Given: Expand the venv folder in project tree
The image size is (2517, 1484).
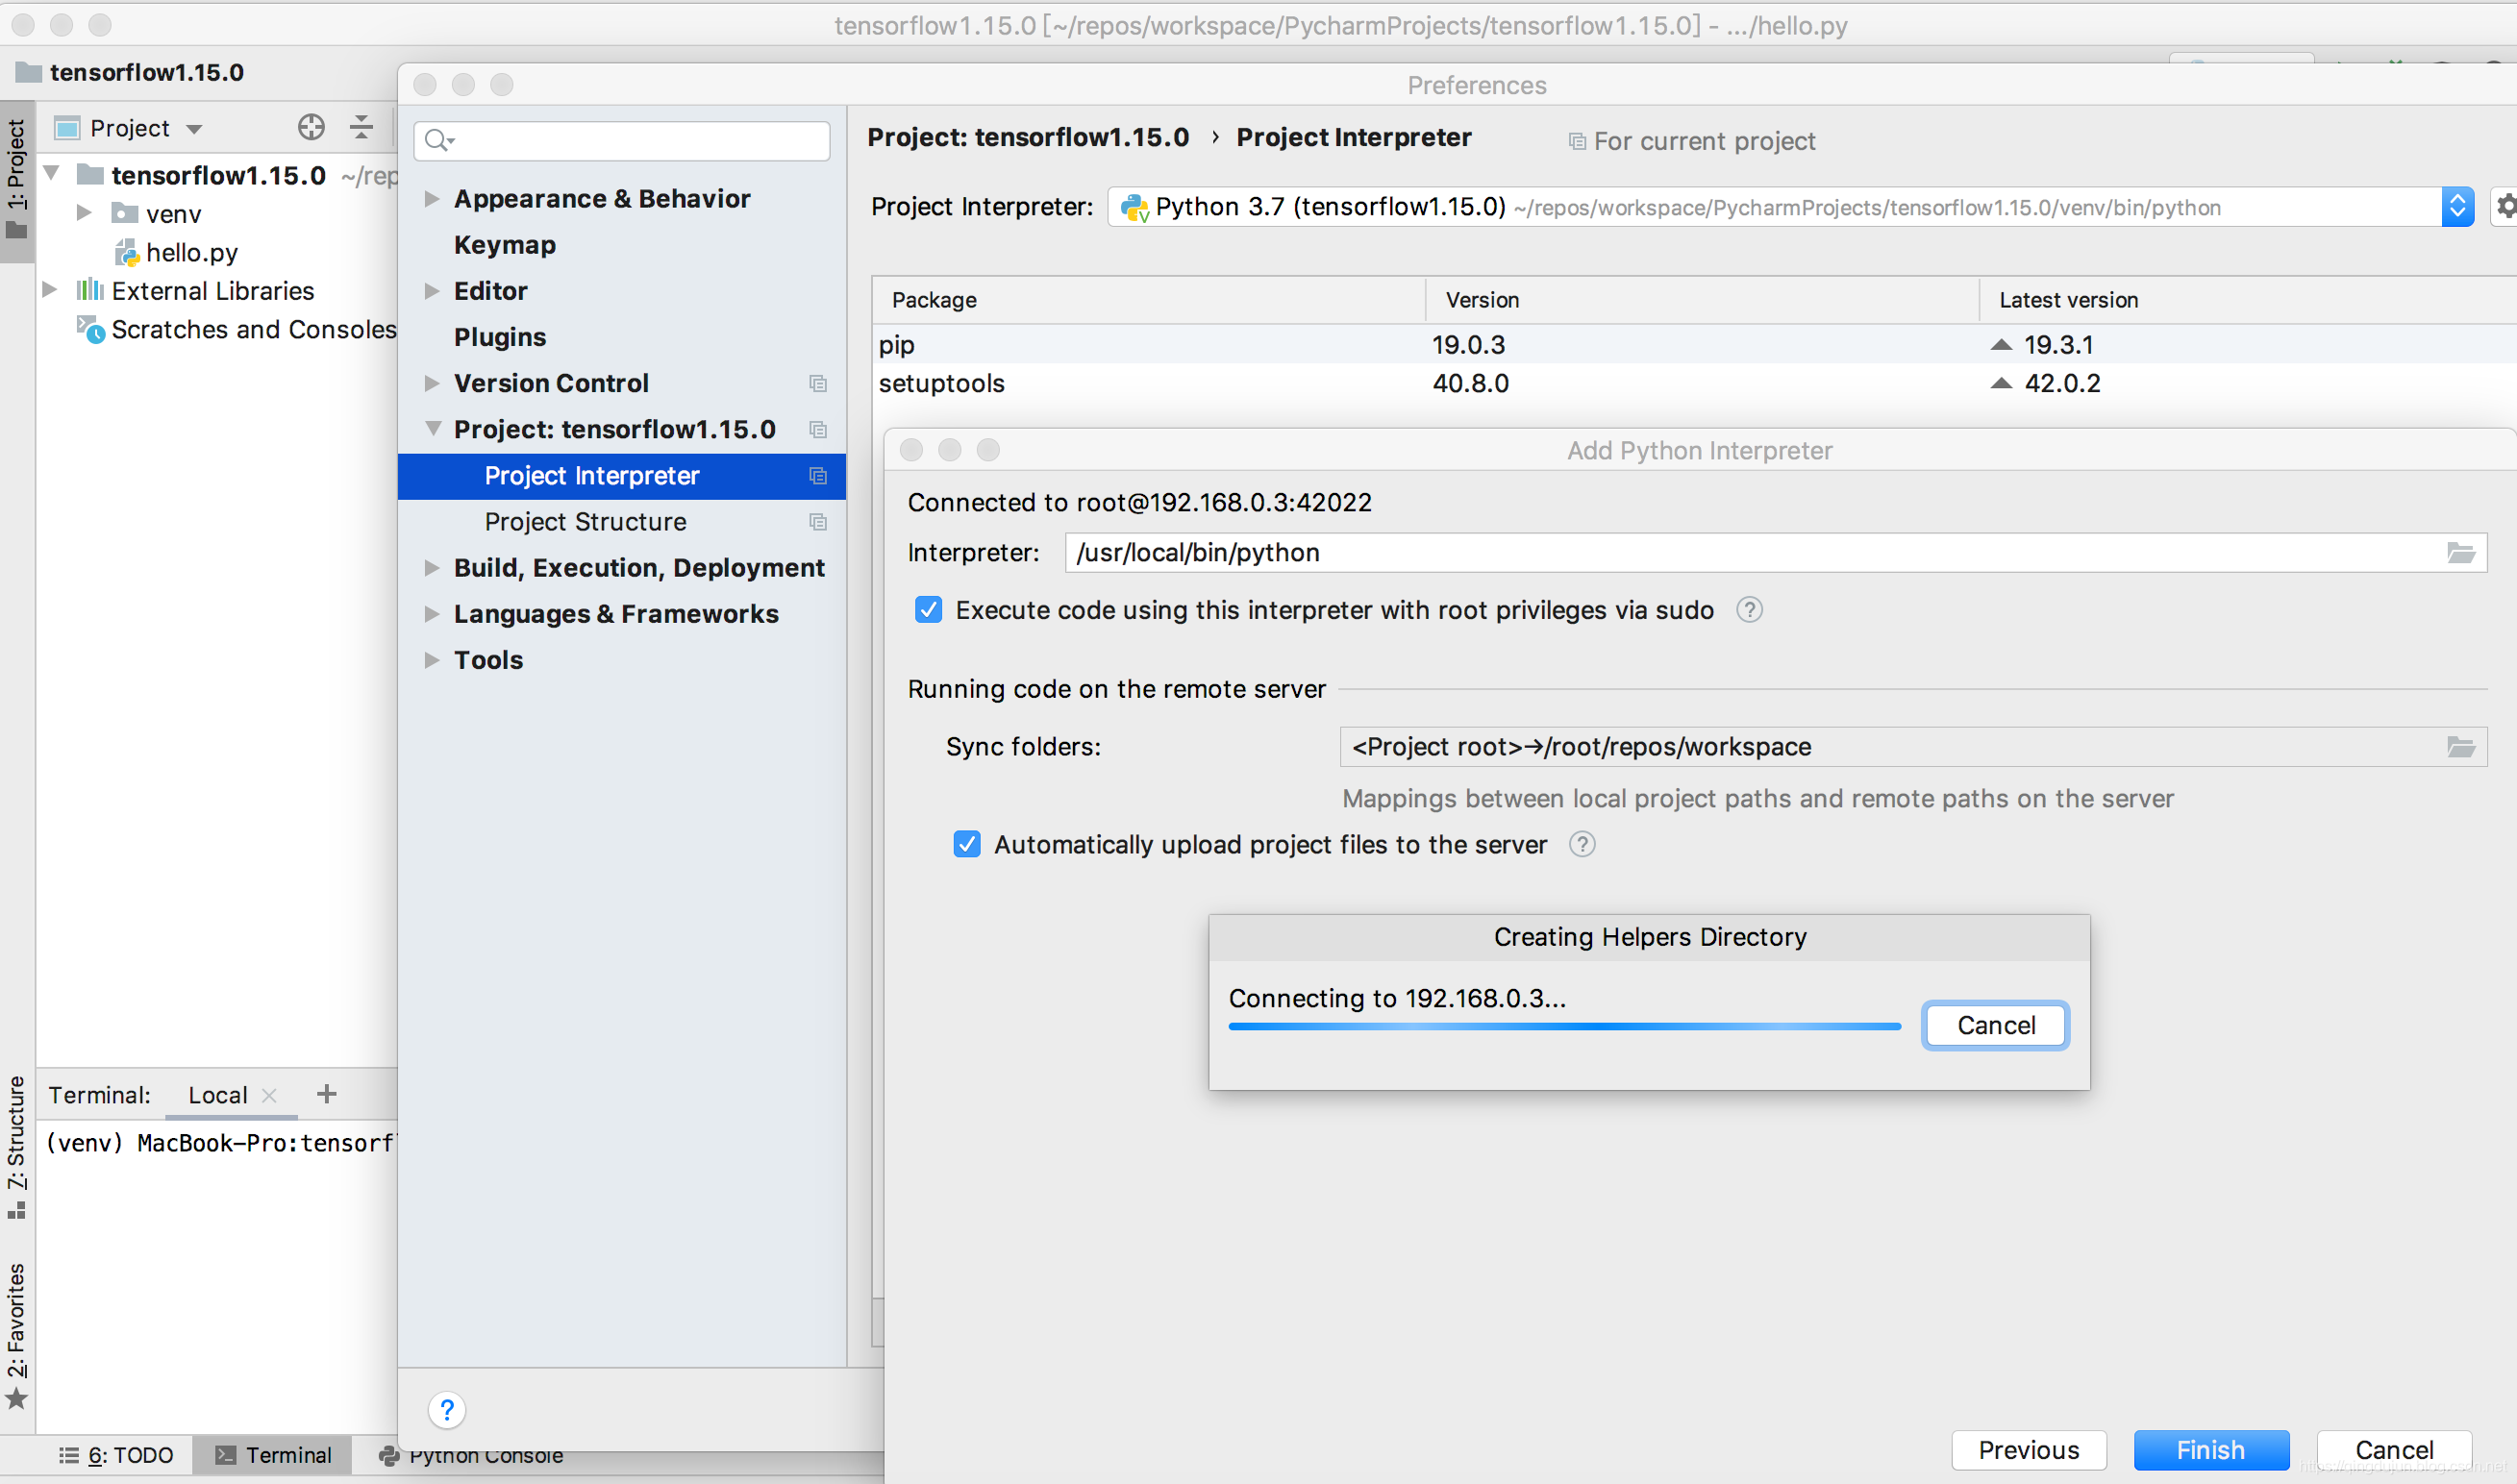Looking at the screenshot, I should click(84, 213).
